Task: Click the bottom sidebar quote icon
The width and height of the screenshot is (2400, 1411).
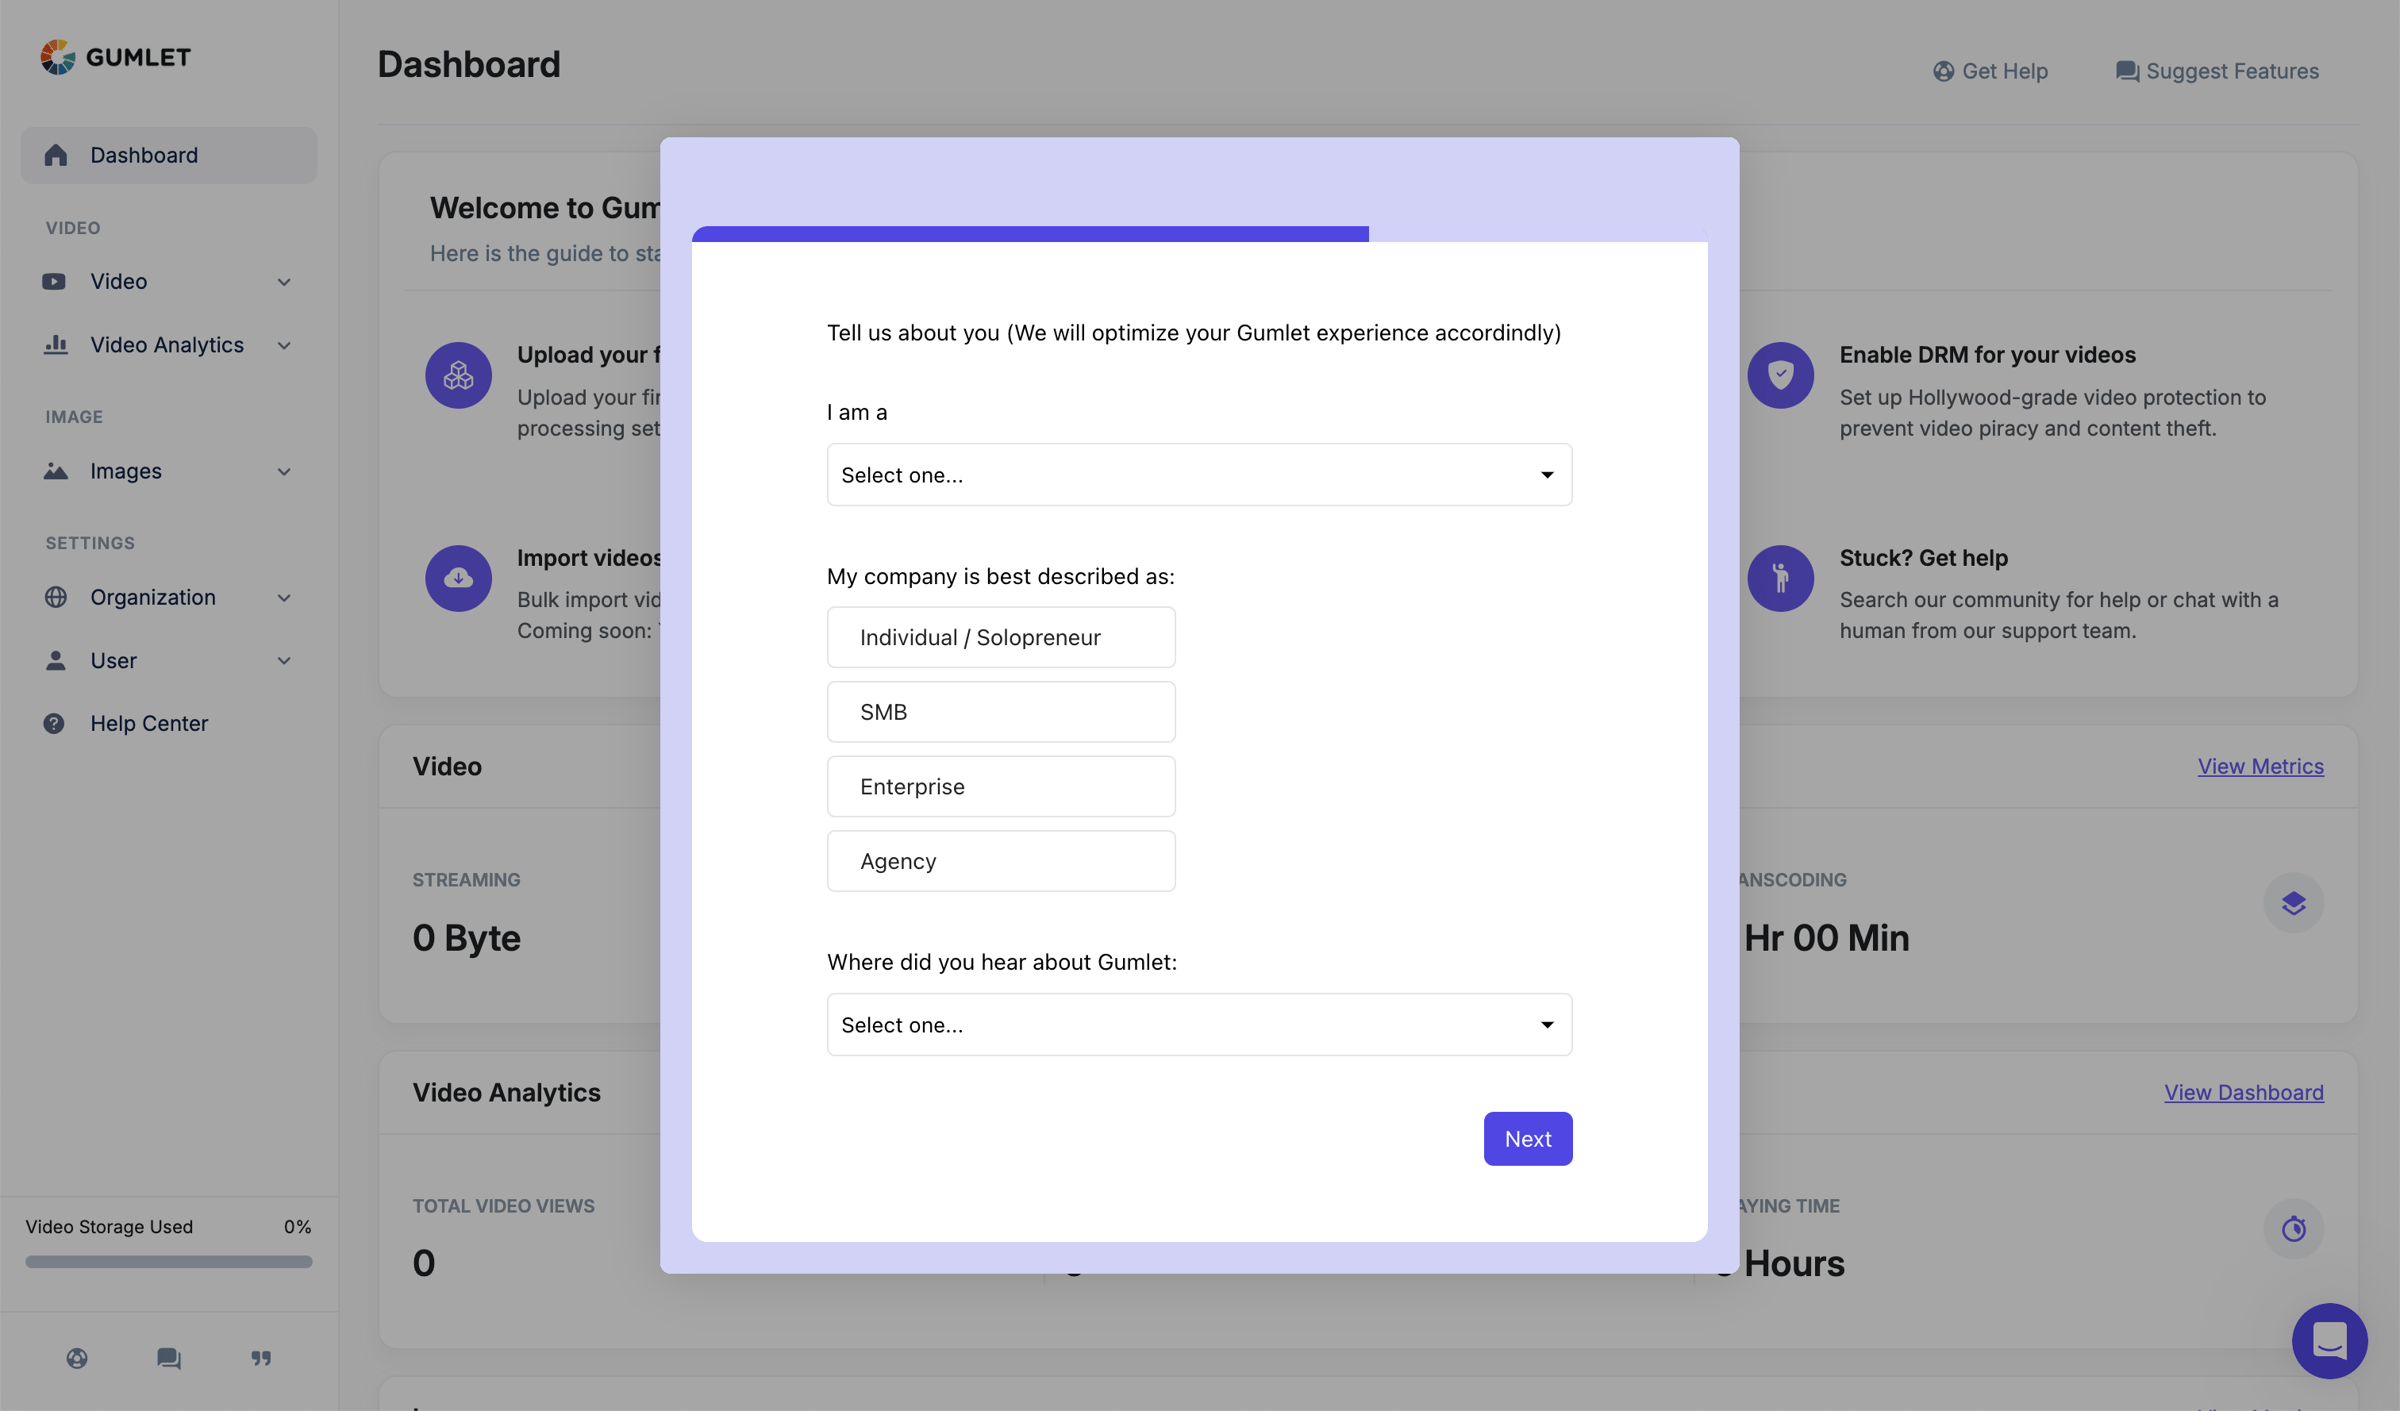Action: 261,1358
